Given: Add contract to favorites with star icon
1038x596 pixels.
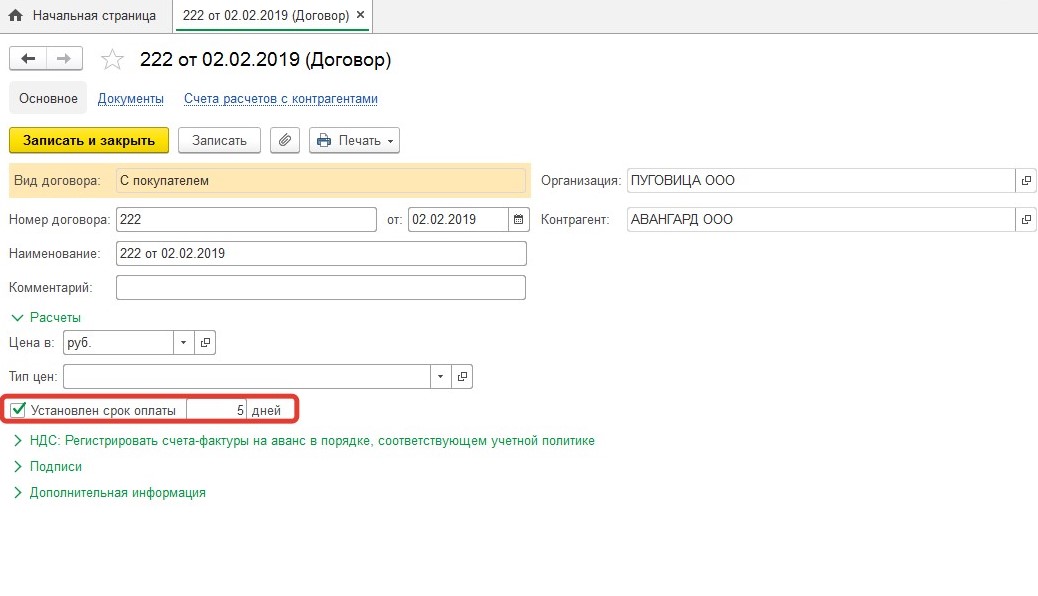Looking at the screenshot, I should [113, 60].
